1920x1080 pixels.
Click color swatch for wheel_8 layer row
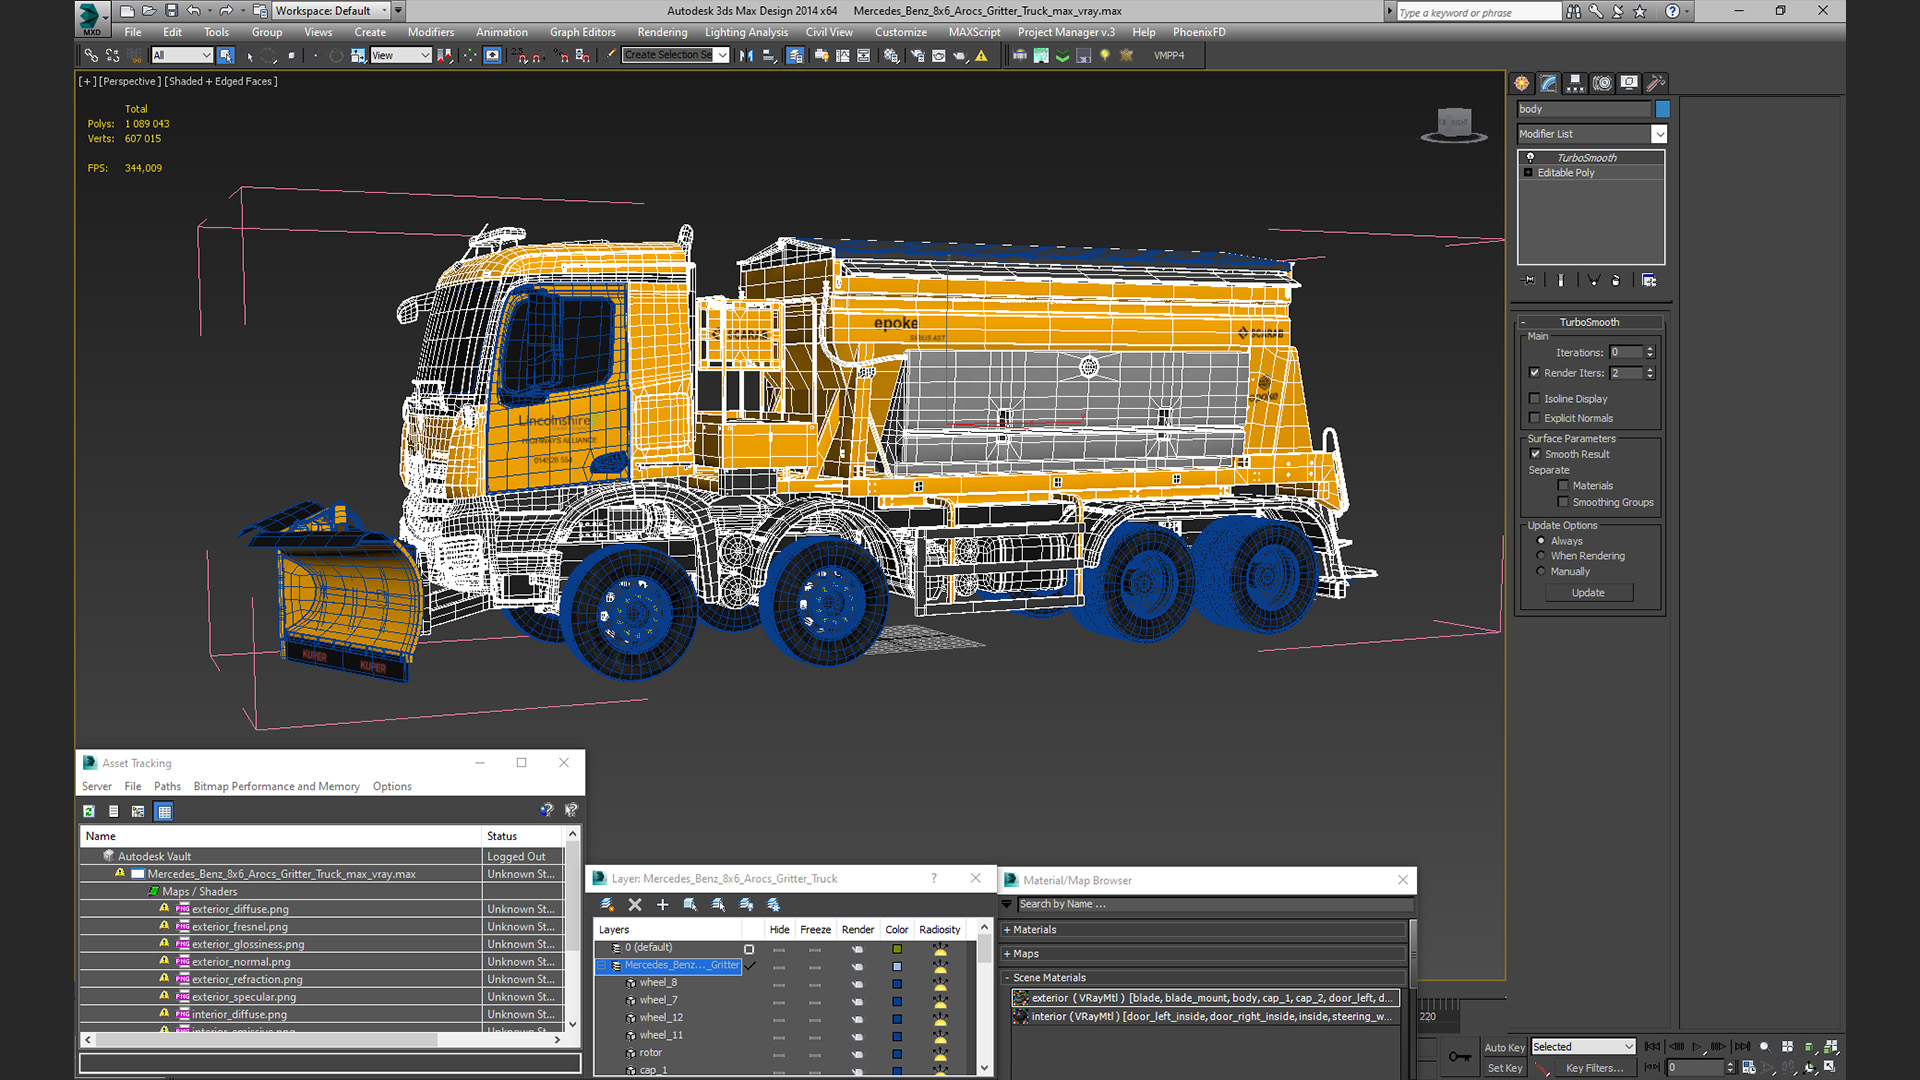click(x=897, y=984)
